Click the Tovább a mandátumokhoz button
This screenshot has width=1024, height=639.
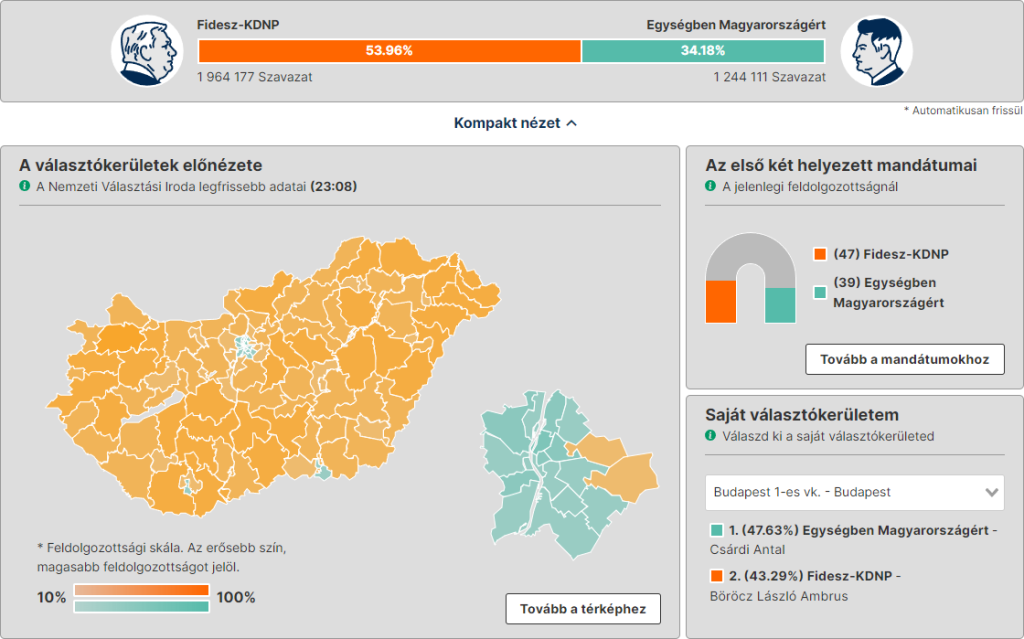(904, 359)
